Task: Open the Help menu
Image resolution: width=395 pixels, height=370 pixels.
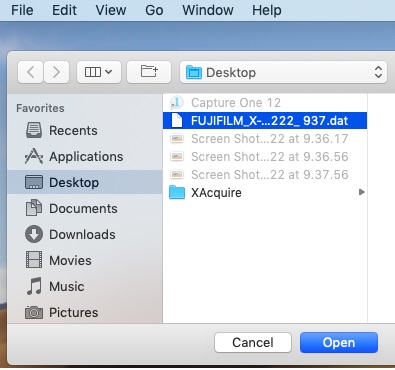Action: click(x=267, y=10)
